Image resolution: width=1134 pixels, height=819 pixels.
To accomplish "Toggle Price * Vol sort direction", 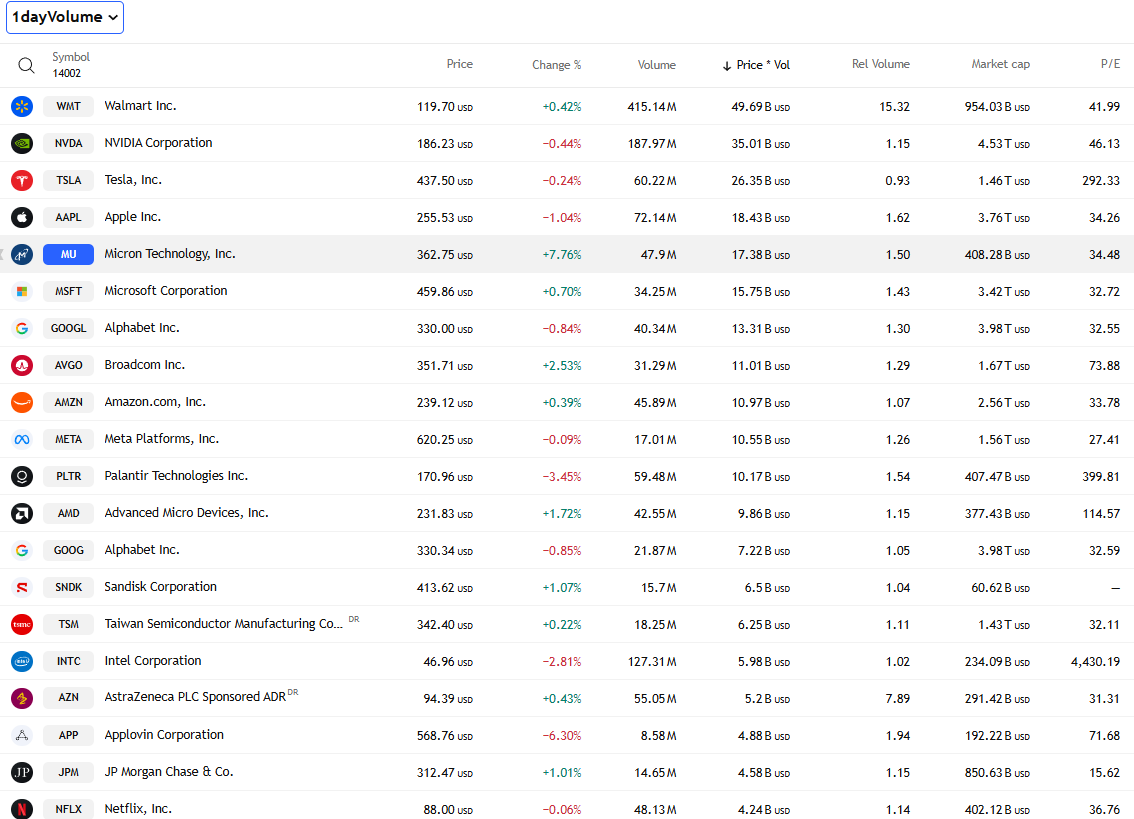I will [x=756, y=65].
